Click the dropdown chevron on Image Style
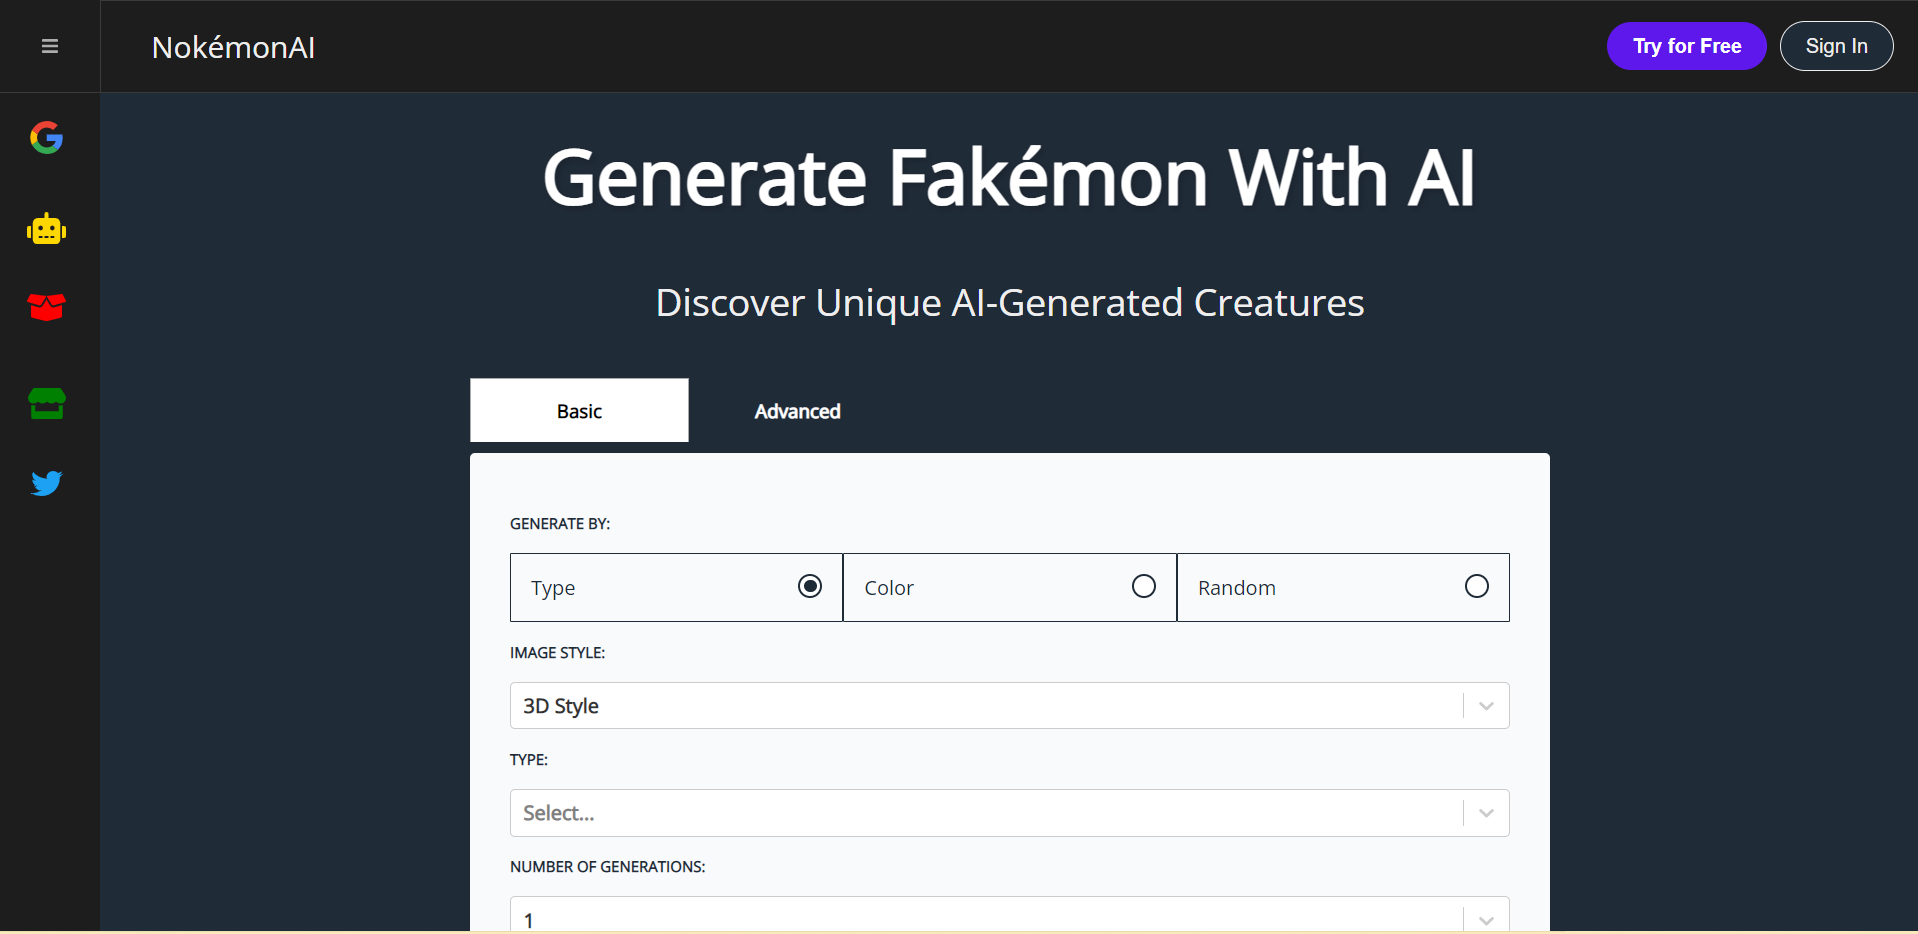The image size is (1918, 934). pyautogui.click(x=1485, y=705)
